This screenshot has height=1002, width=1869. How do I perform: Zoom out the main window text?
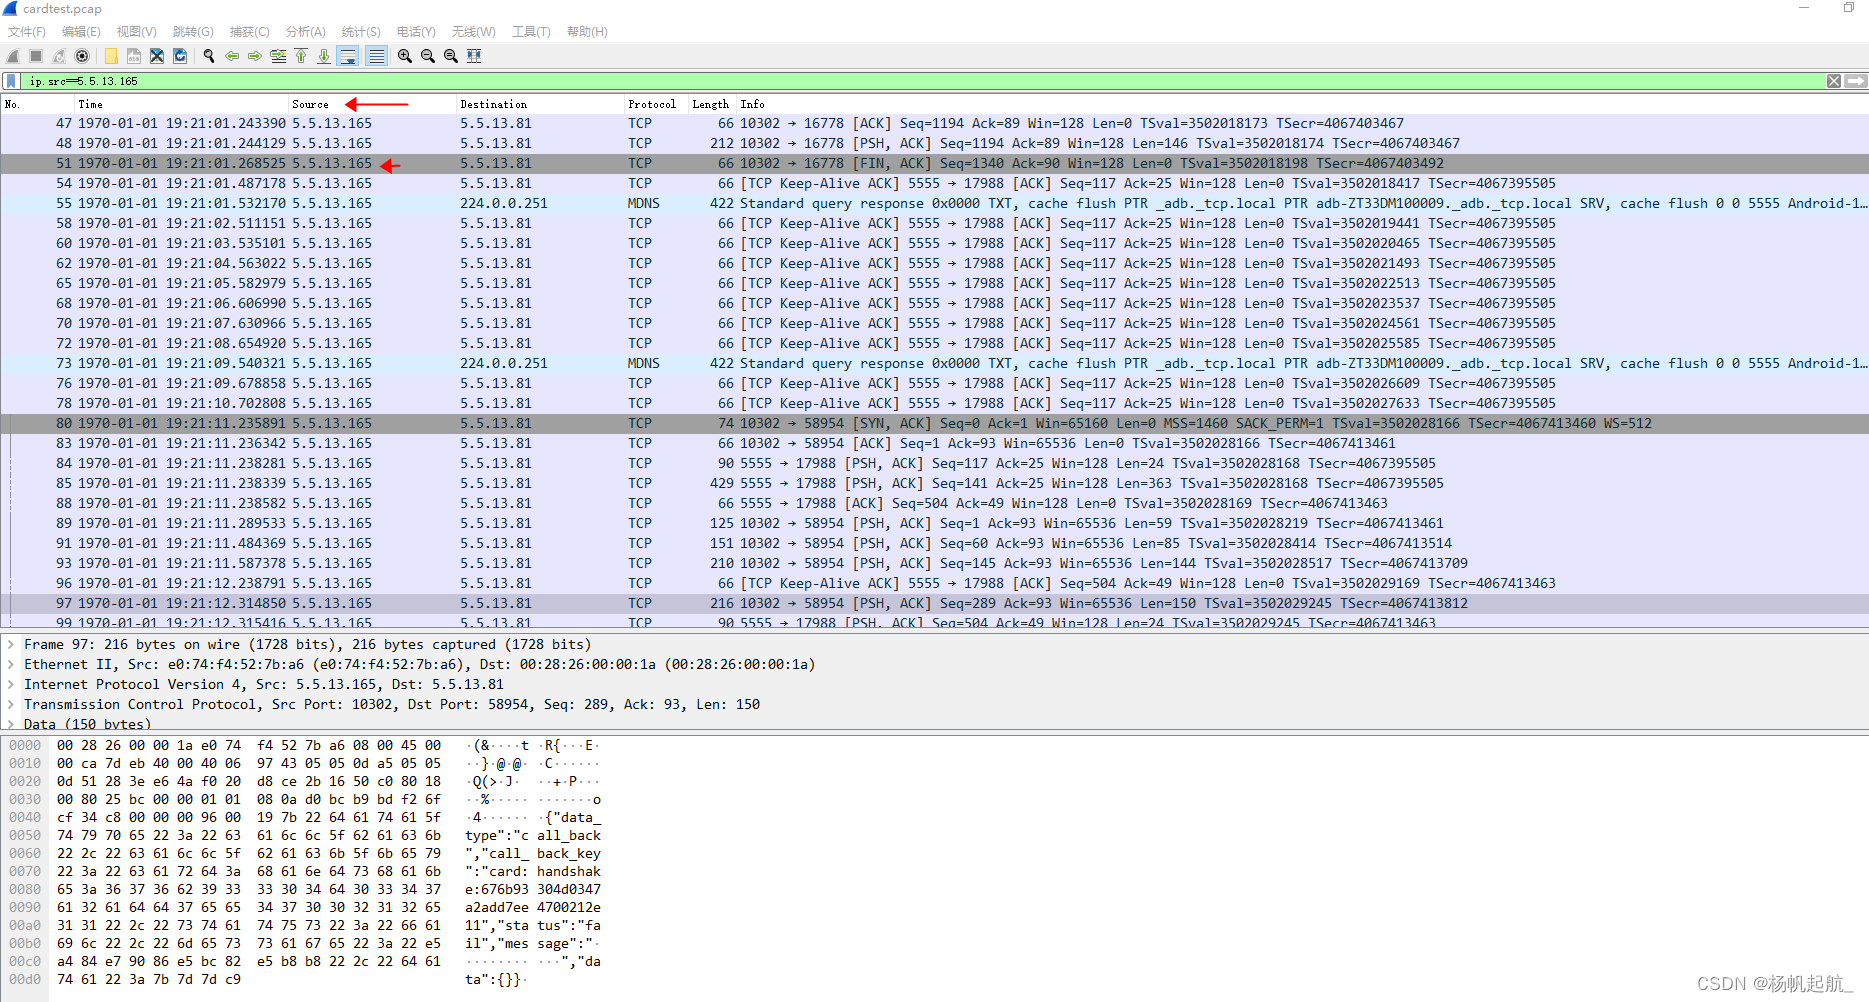click(428, 56)
